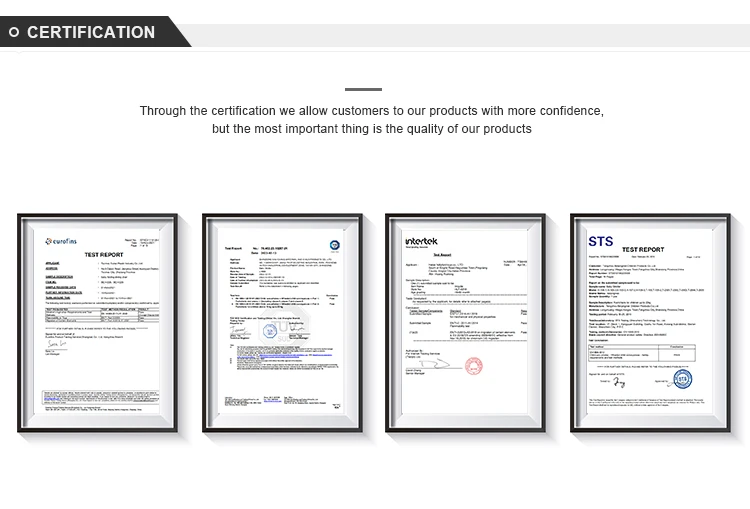
Task: Click the blue STS round stamp seal
Action: click(683, 379)
